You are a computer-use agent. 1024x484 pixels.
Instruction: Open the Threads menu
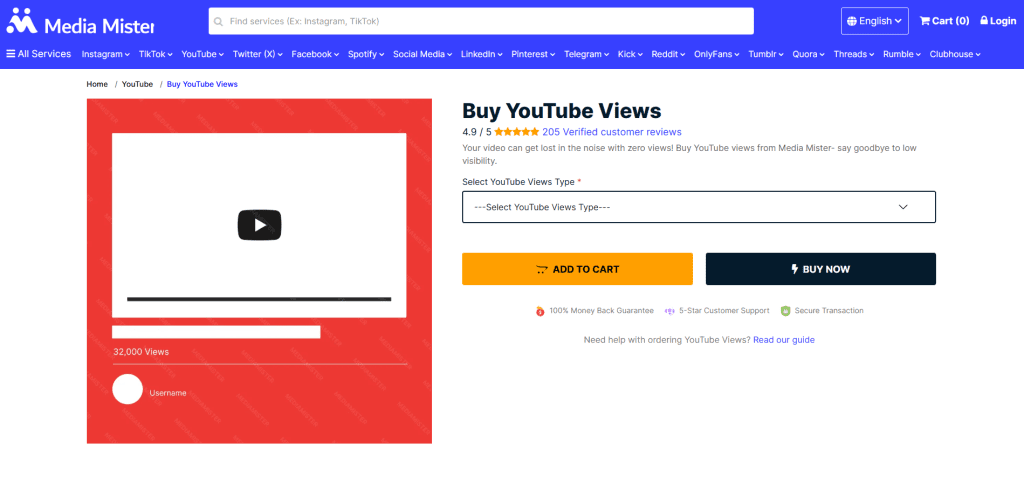pos(854,54)
